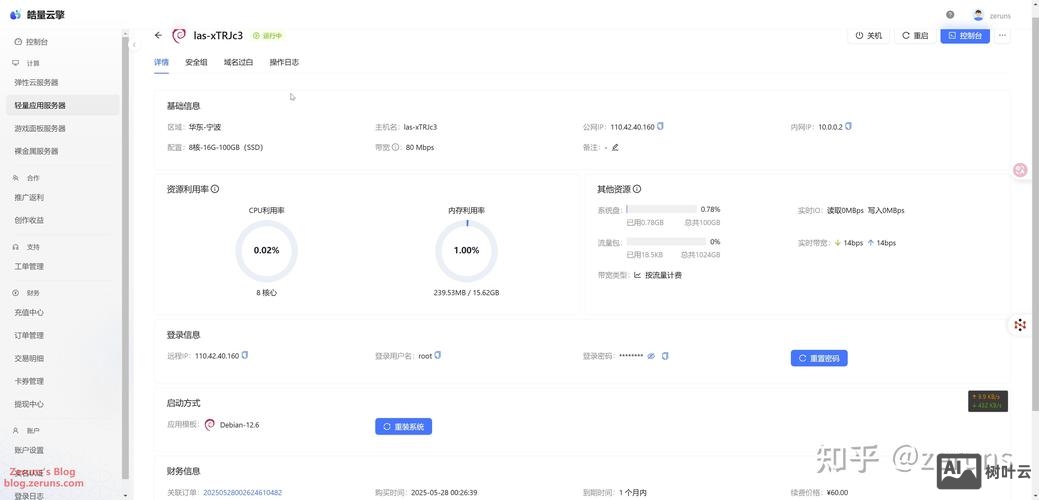Open 推广返利 in sidebar

[x=29, y=197]
